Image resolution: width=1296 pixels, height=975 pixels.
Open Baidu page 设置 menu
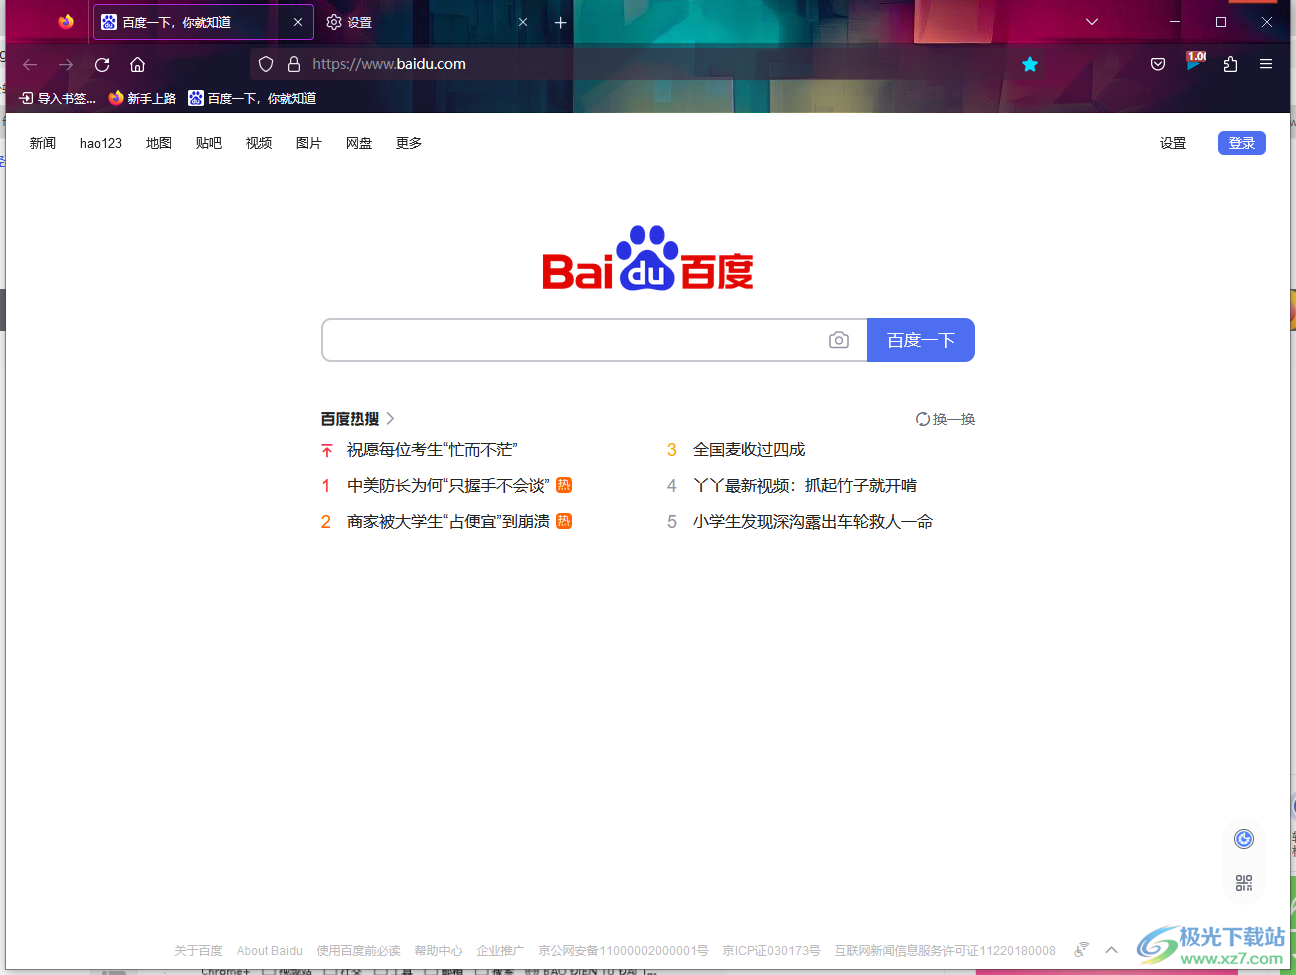coord(1173,143)
